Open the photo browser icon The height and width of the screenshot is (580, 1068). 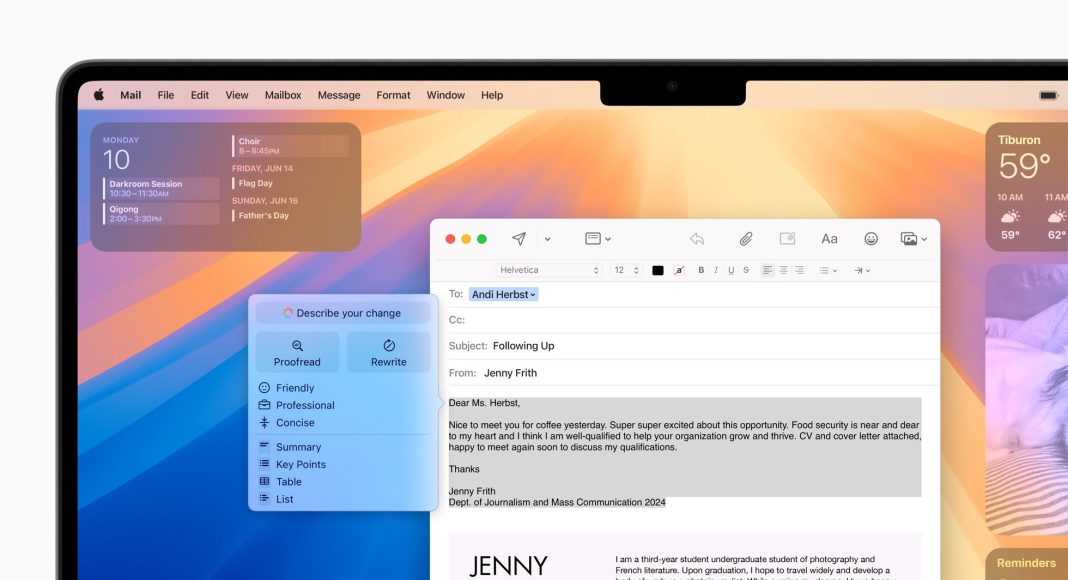pyautogui.click(x=913, y=239)
